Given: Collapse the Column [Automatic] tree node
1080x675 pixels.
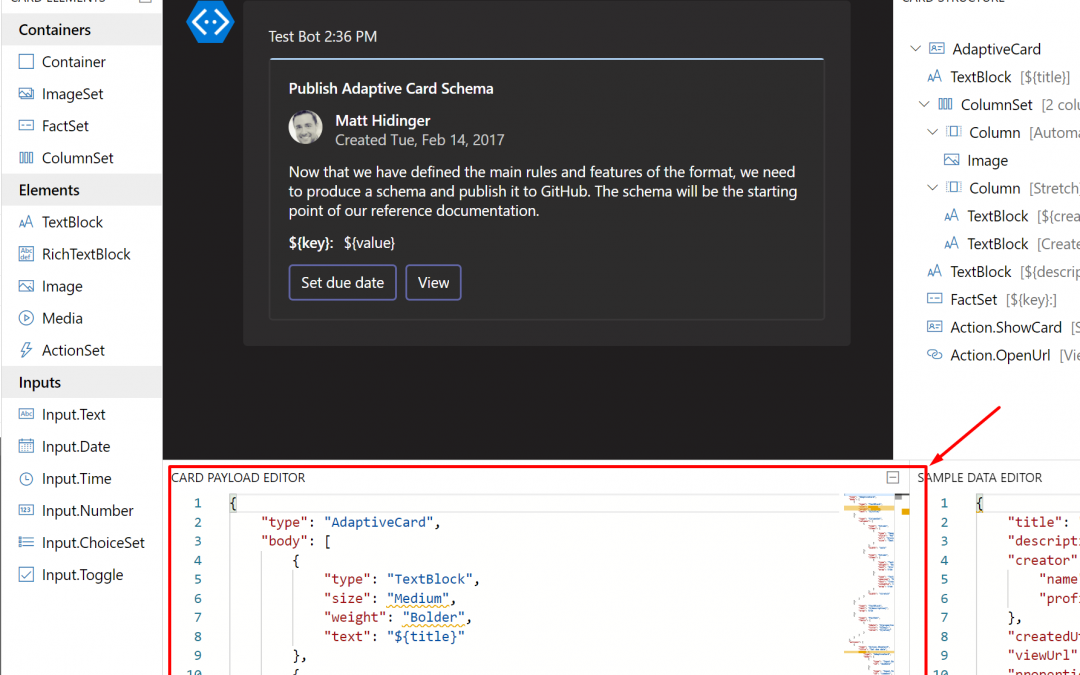Looking at the screenshot, I should (x=933, y=132).
